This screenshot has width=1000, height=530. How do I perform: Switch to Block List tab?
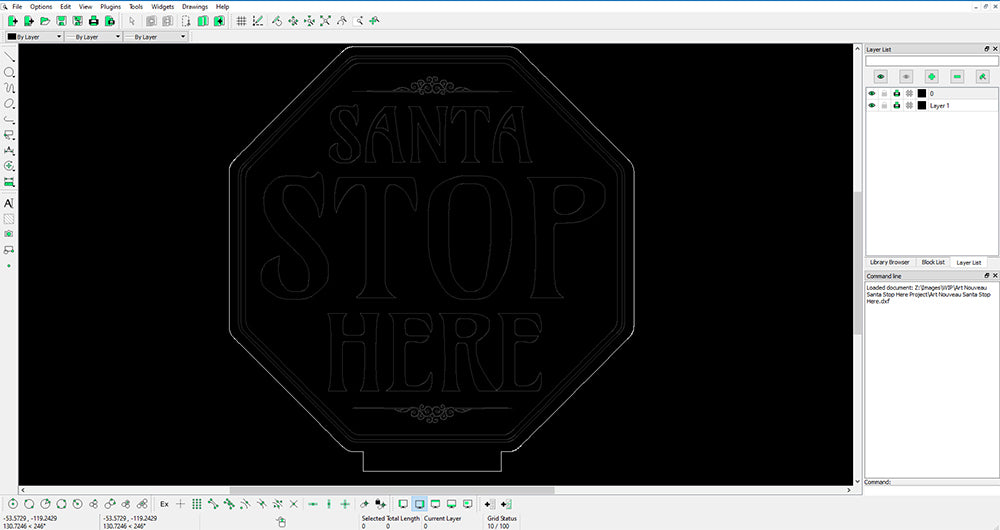(x=933, y=262)
